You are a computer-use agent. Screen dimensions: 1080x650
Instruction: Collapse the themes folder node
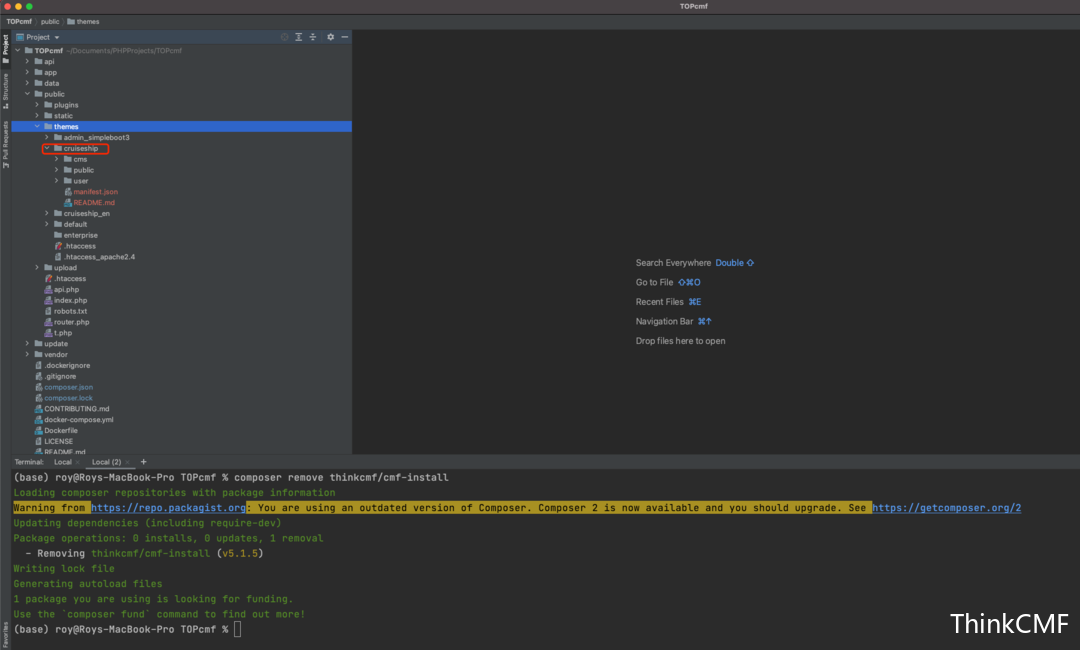tap(37, 127)
